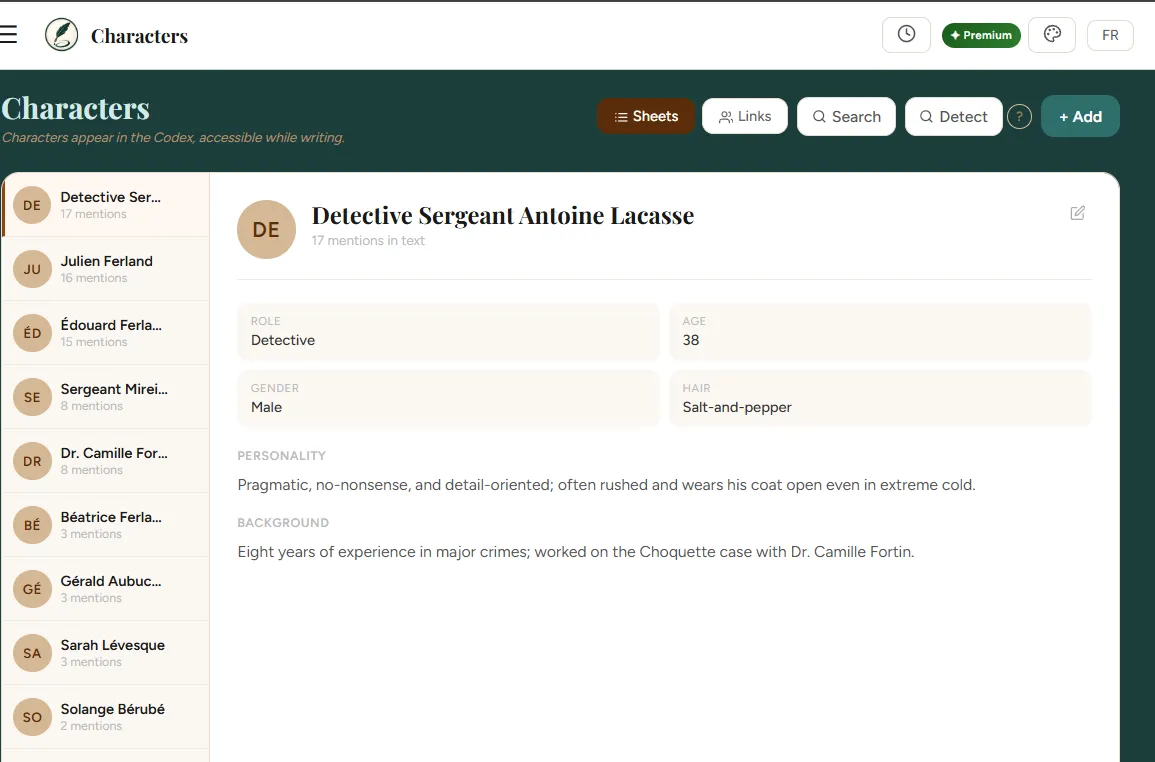Open the Édouard Ferland character entry
The height and width of the screenshot is (762, 1155).
[x=106, y=333]
